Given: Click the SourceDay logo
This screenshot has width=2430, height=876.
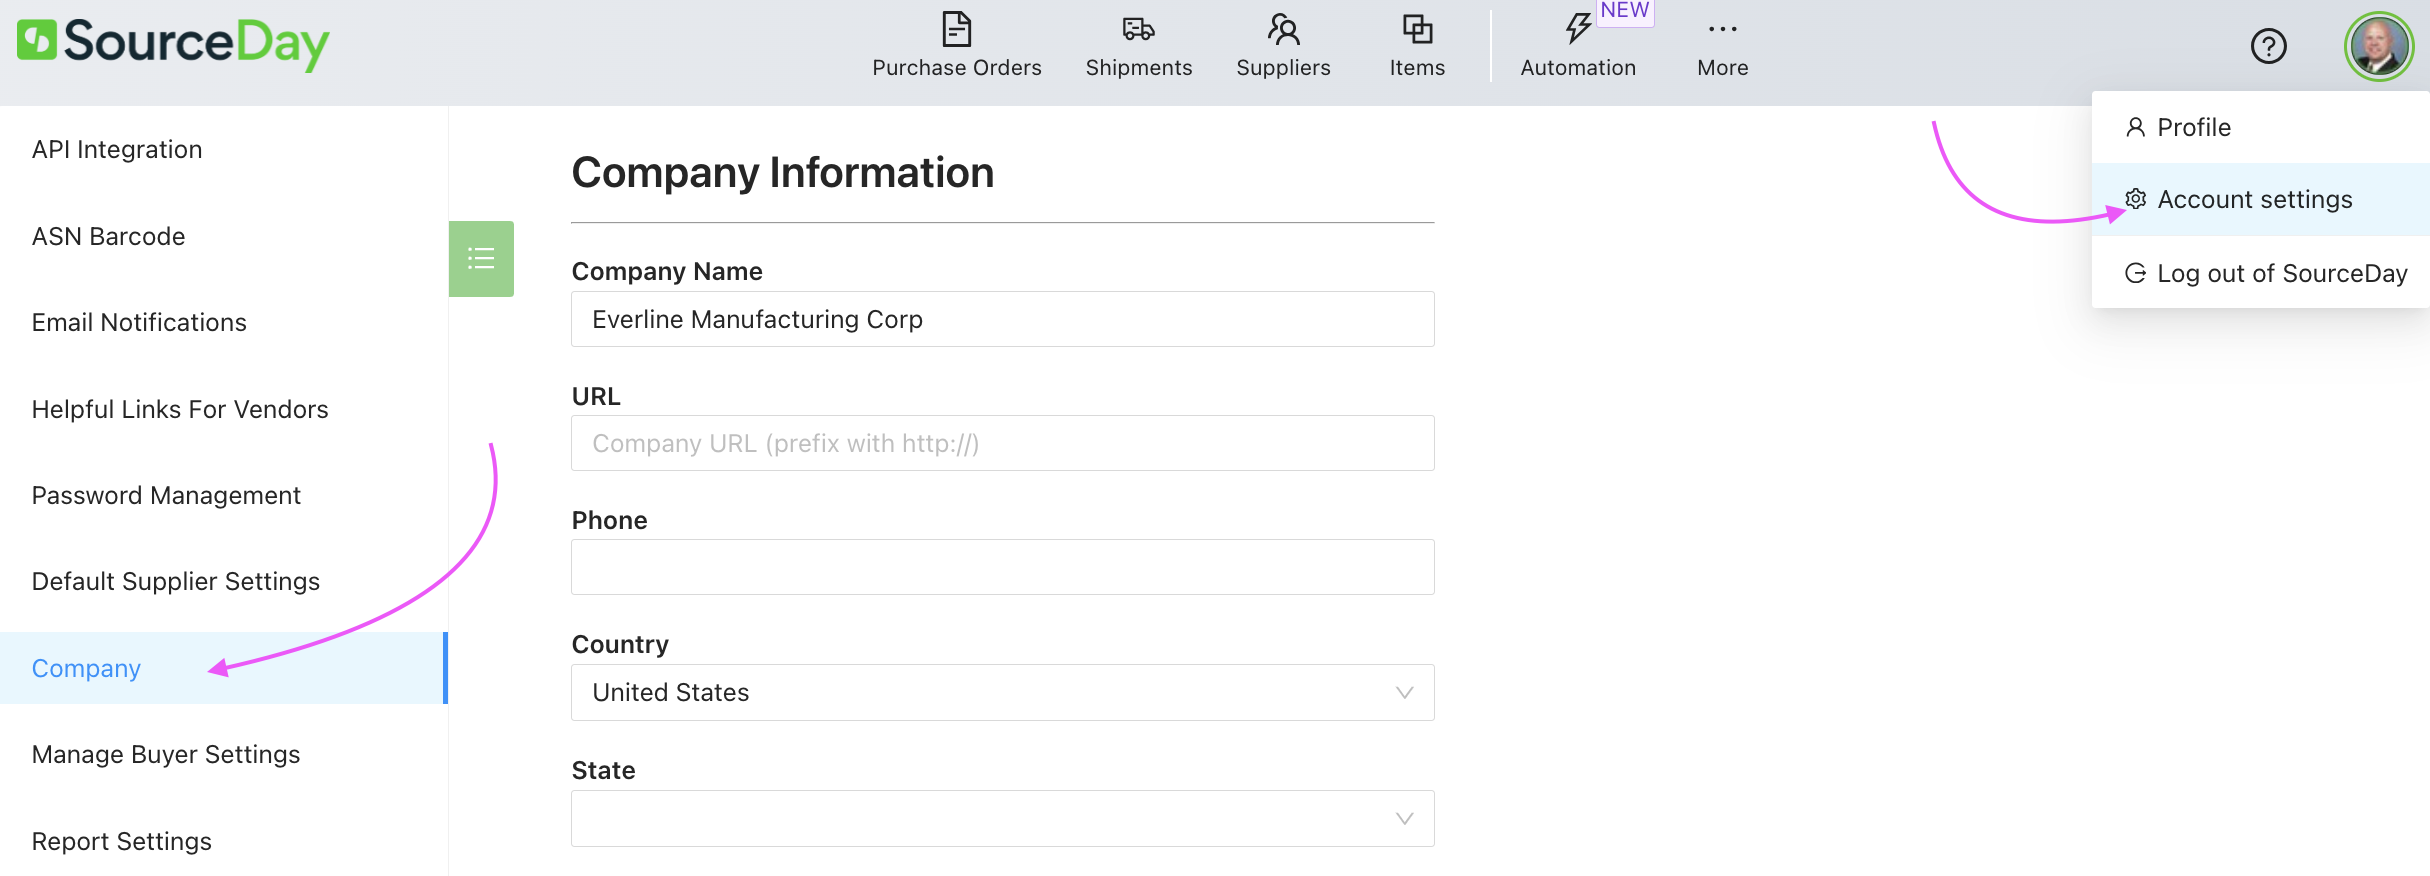Looking at the screenshot, I should [x=173, y=44].
